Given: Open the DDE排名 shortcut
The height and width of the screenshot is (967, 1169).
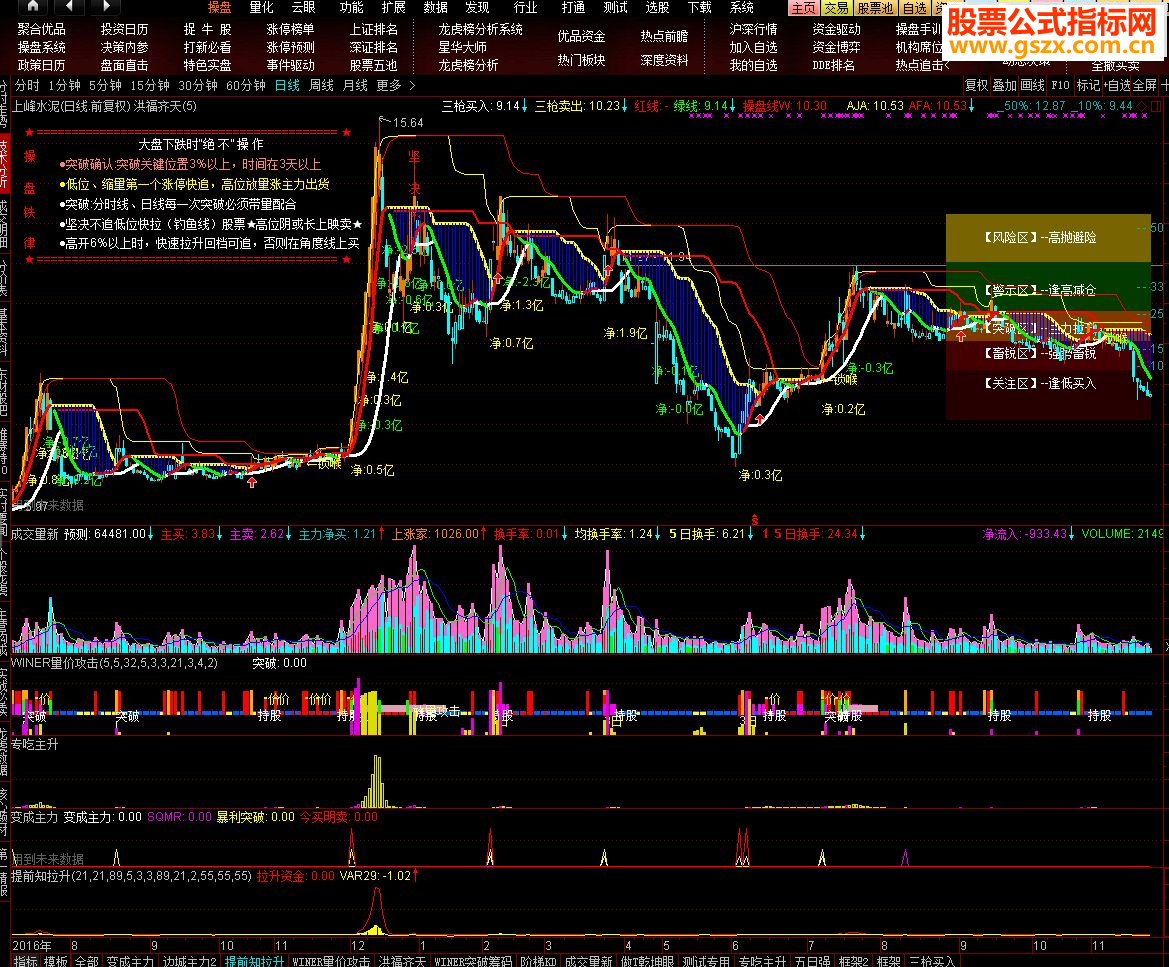Looking at the screenshot, I should pos(834,65).
